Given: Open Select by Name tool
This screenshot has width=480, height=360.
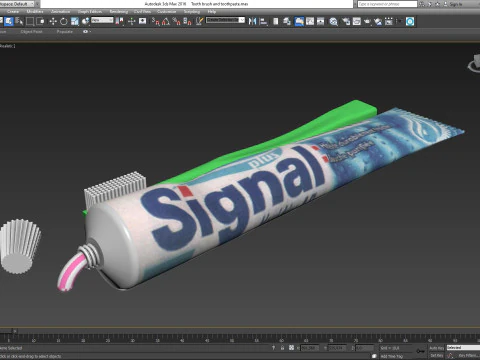Looking at the screenshot, I should coord(19,22).
